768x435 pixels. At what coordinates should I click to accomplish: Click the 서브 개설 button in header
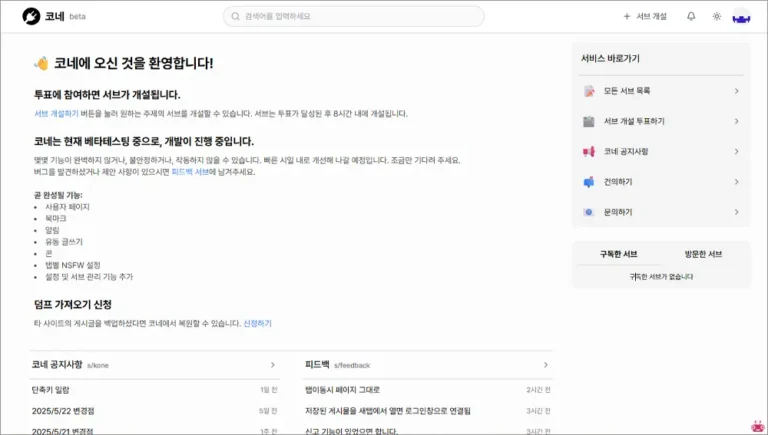[x=645, y=16]
